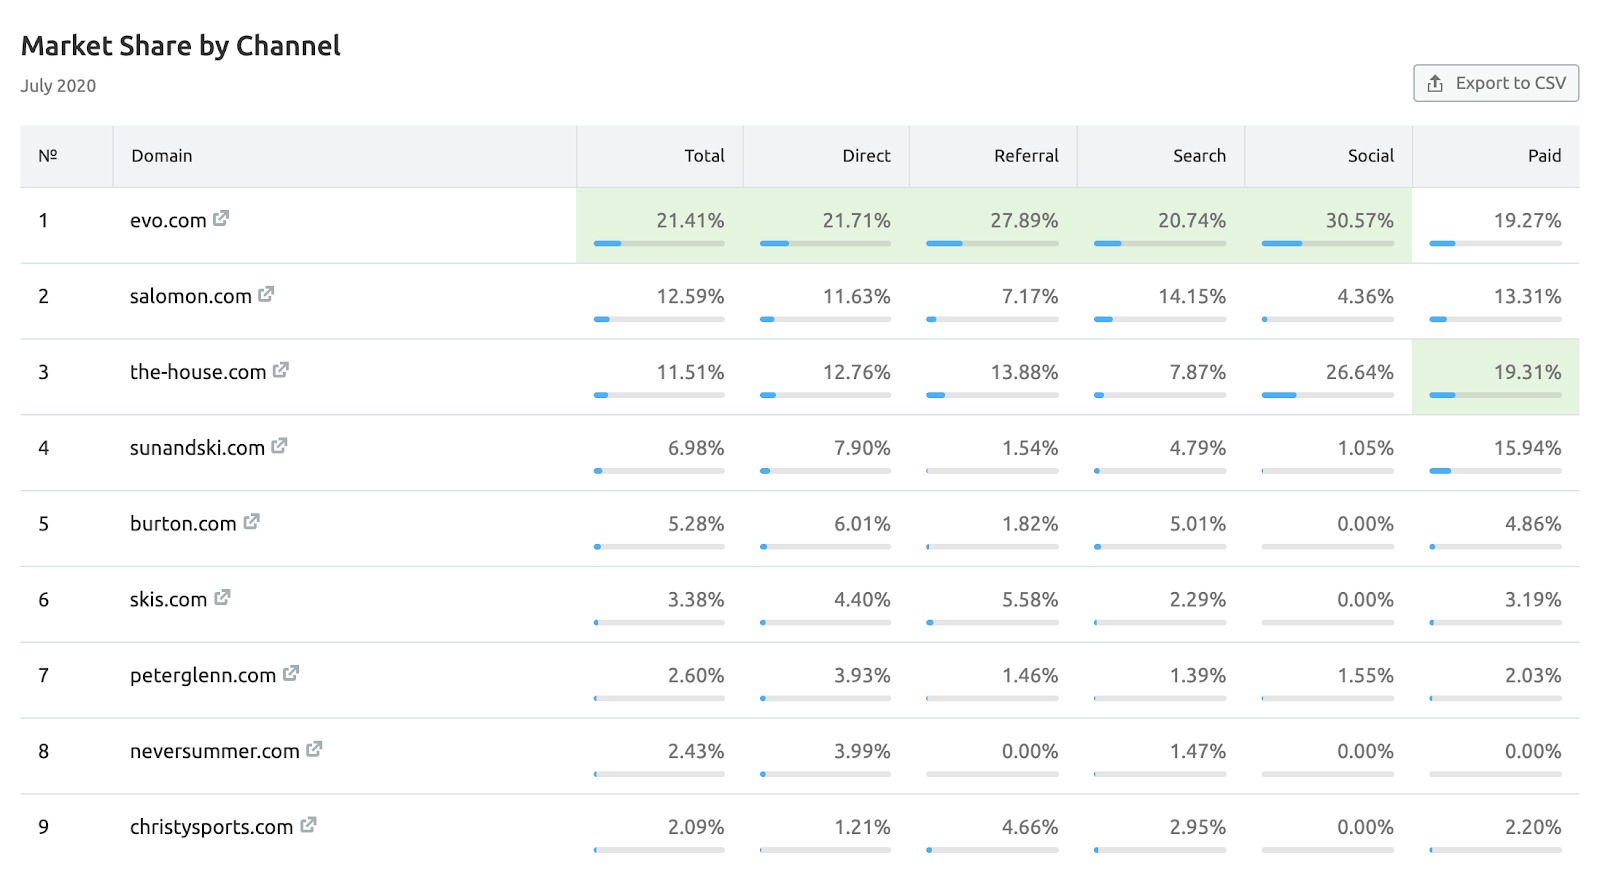This screenshot has width=1600, height=869.
Task: Click the salomon.com domain name
Action: pos(190,296)
